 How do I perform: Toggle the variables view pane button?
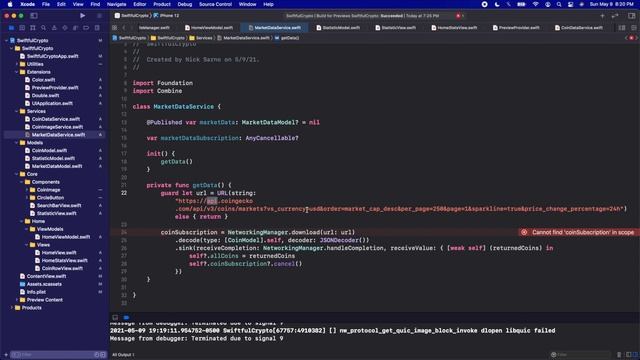click(x=629, y=355)
